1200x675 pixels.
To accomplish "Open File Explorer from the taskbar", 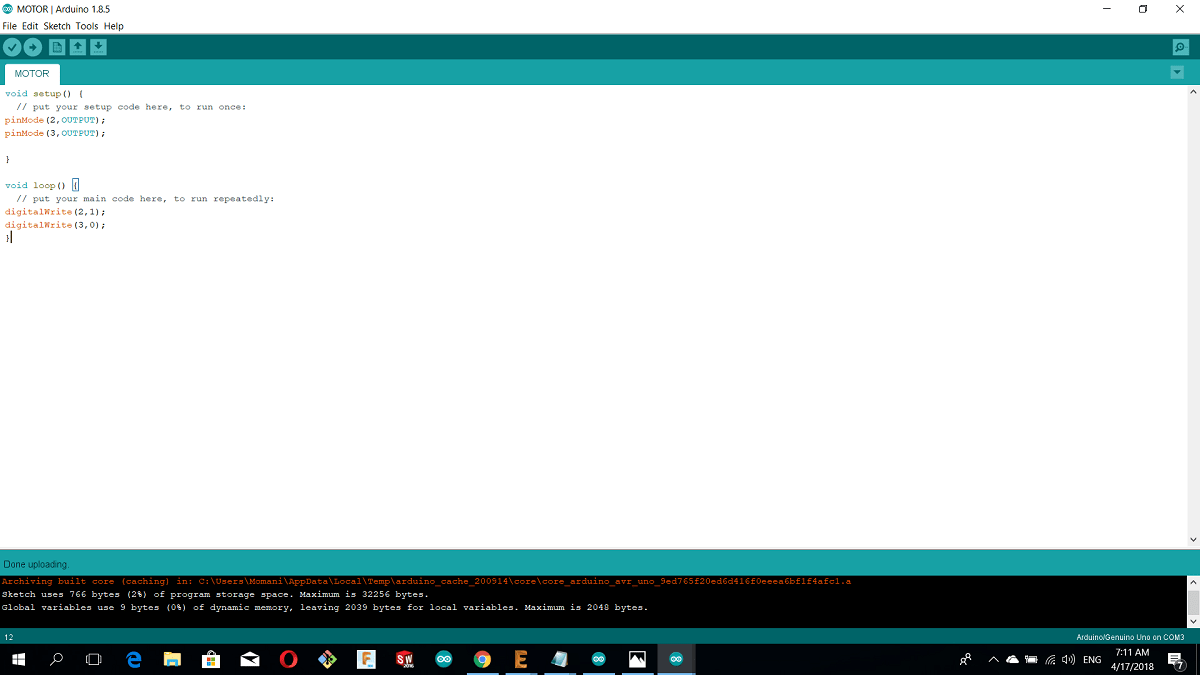I will pos(172,659).
